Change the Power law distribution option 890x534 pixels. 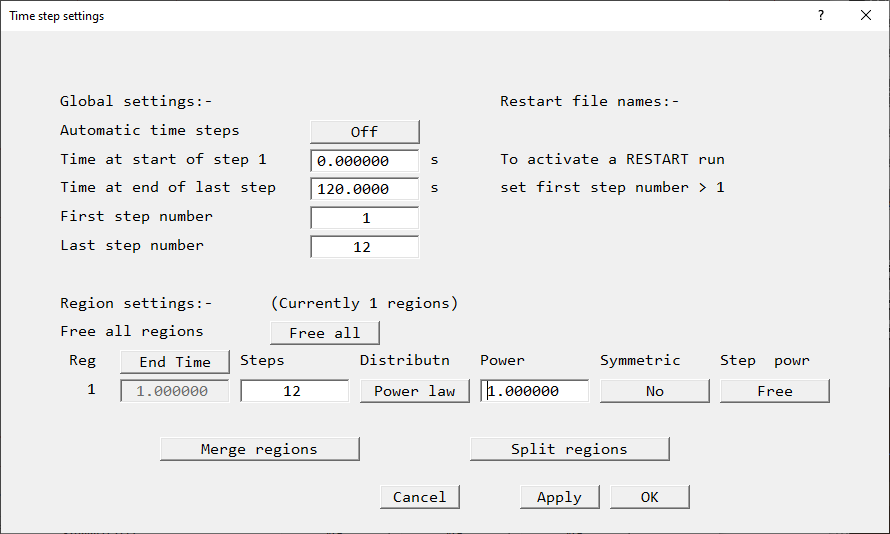coord(414,391)
